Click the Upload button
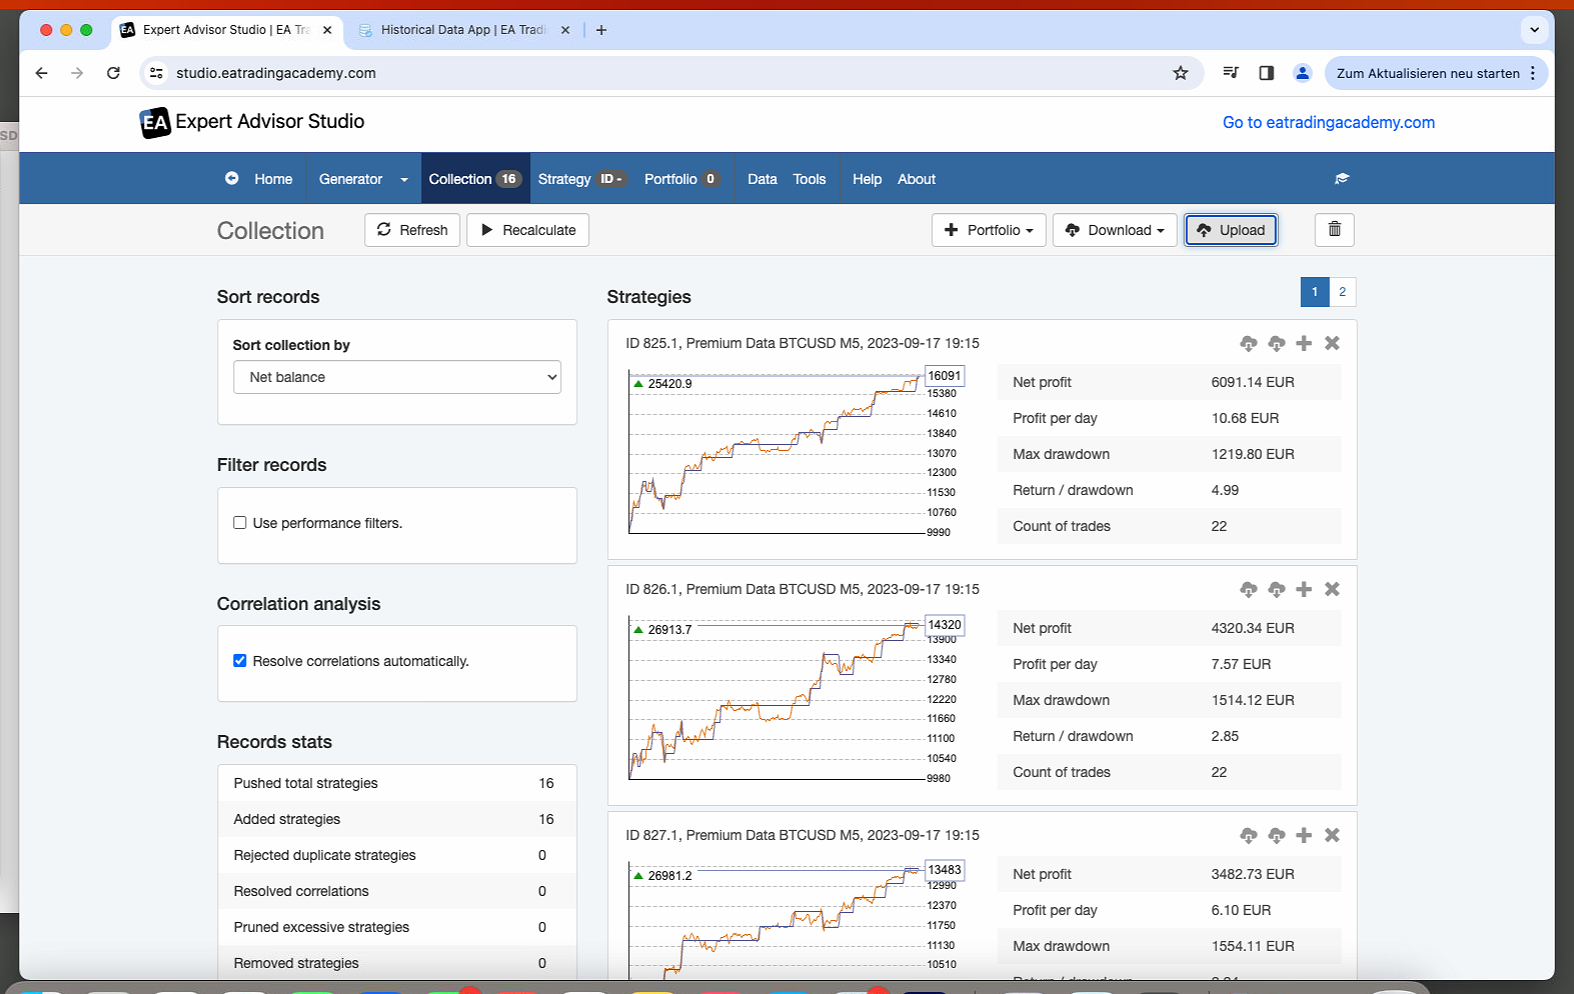This screenshot has height=994, width=1574. [x=1231, y=230]
